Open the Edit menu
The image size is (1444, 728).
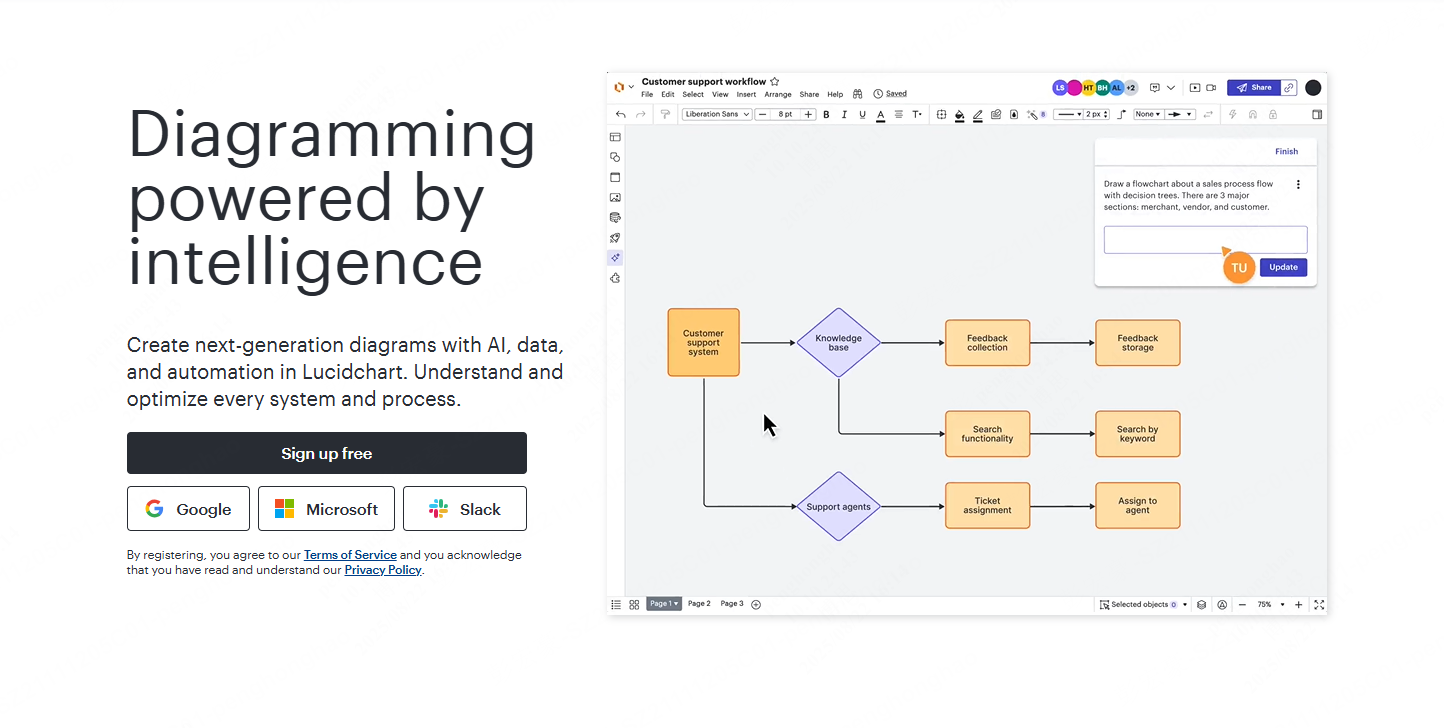pos(668,95)
